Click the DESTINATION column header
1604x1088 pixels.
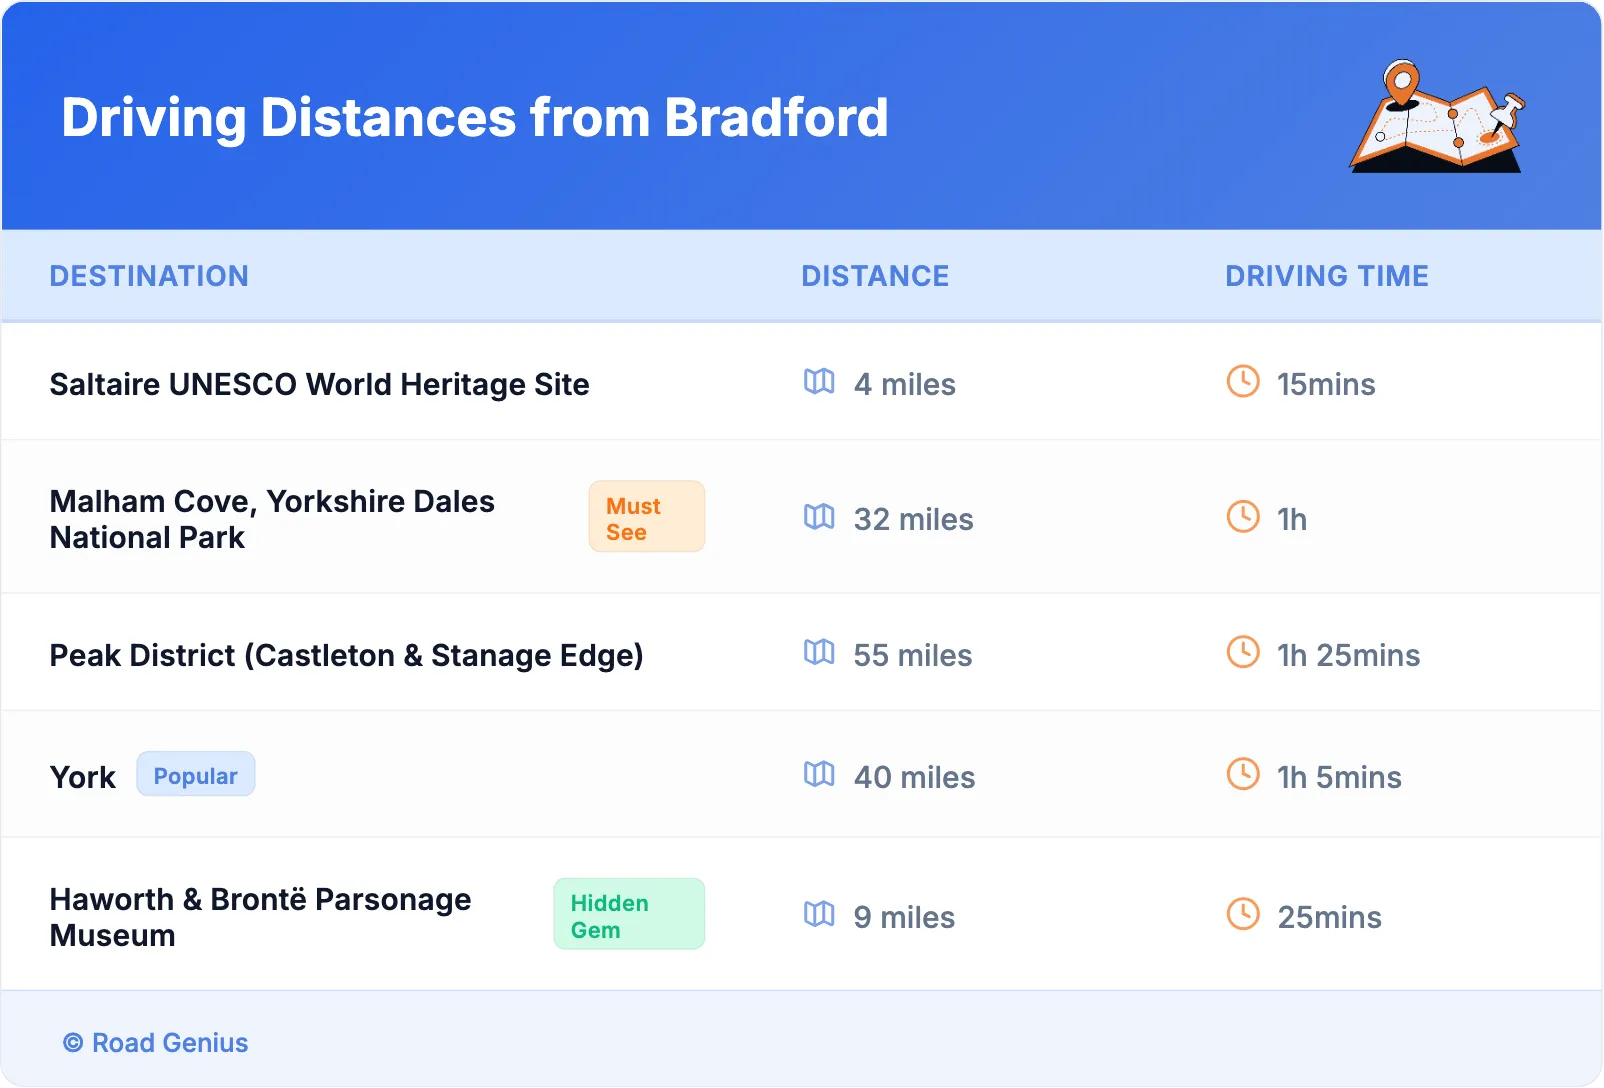coord(149,276)
